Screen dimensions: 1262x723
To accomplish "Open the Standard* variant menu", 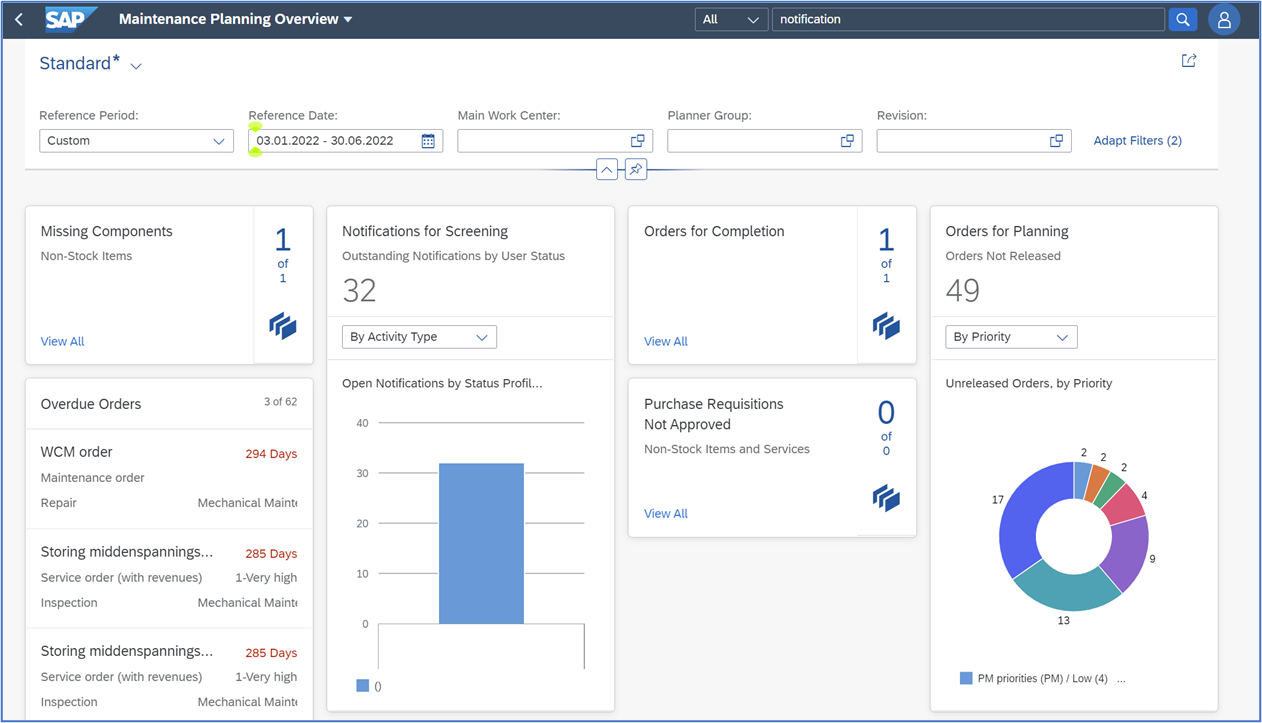I will pos(90,62).
